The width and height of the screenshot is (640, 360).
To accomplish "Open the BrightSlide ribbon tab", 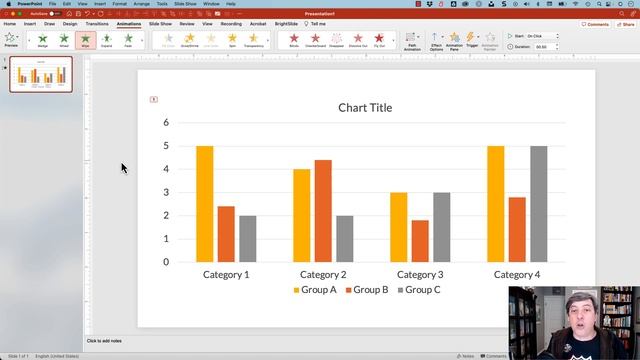I will 286,24.
